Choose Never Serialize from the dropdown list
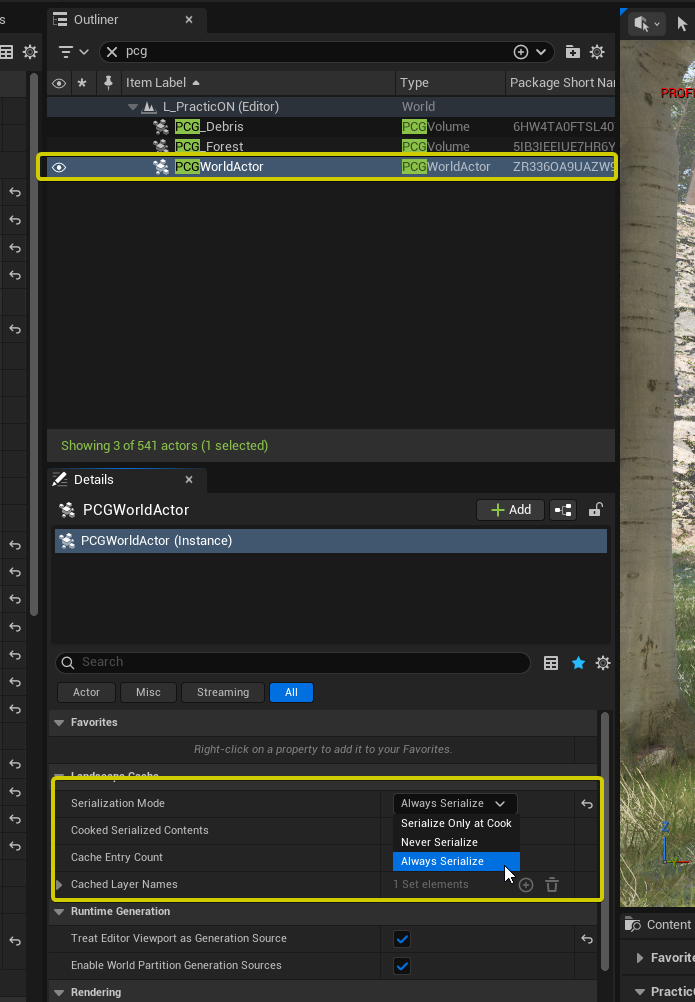695x1002 pixels. 439,842
